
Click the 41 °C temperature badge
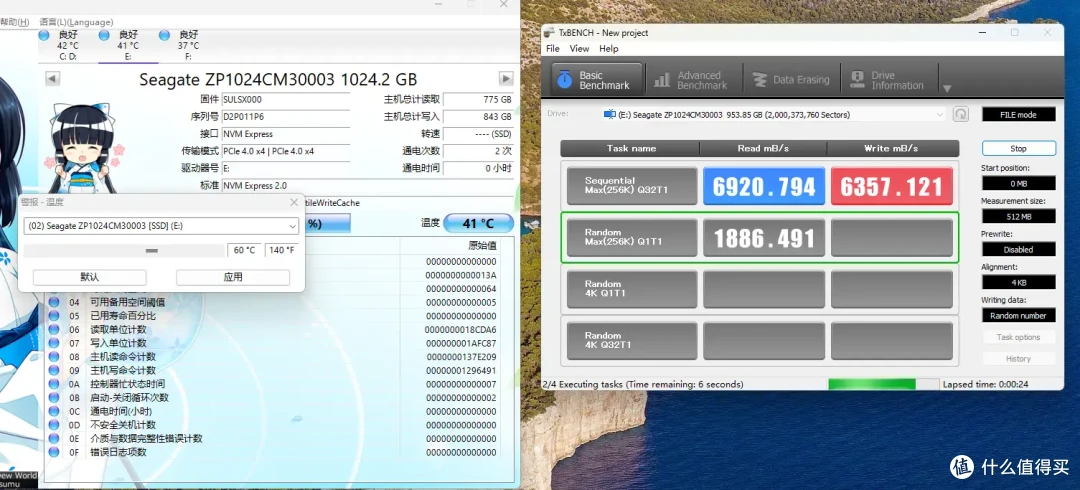point(479,223)
